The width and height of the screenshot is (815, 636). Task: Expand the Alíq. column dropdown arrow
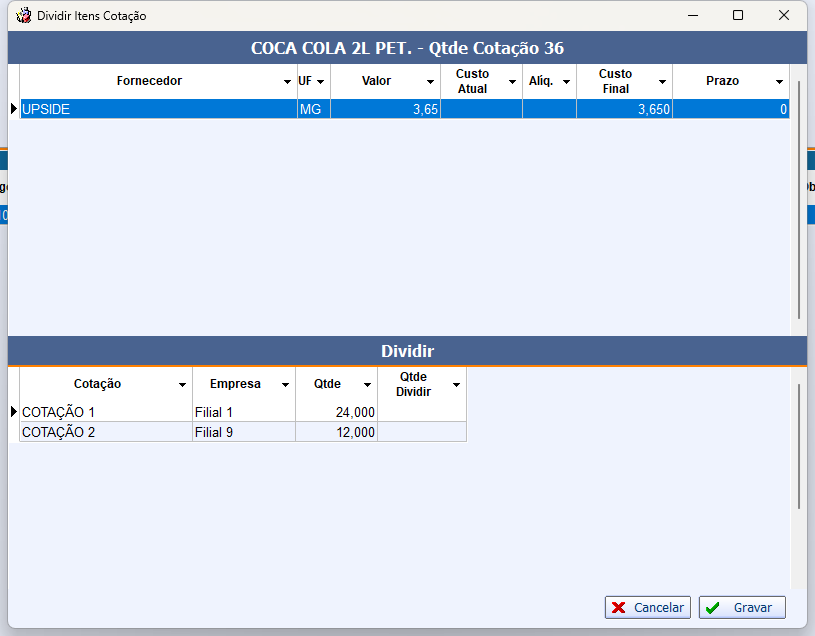[566, 82]
